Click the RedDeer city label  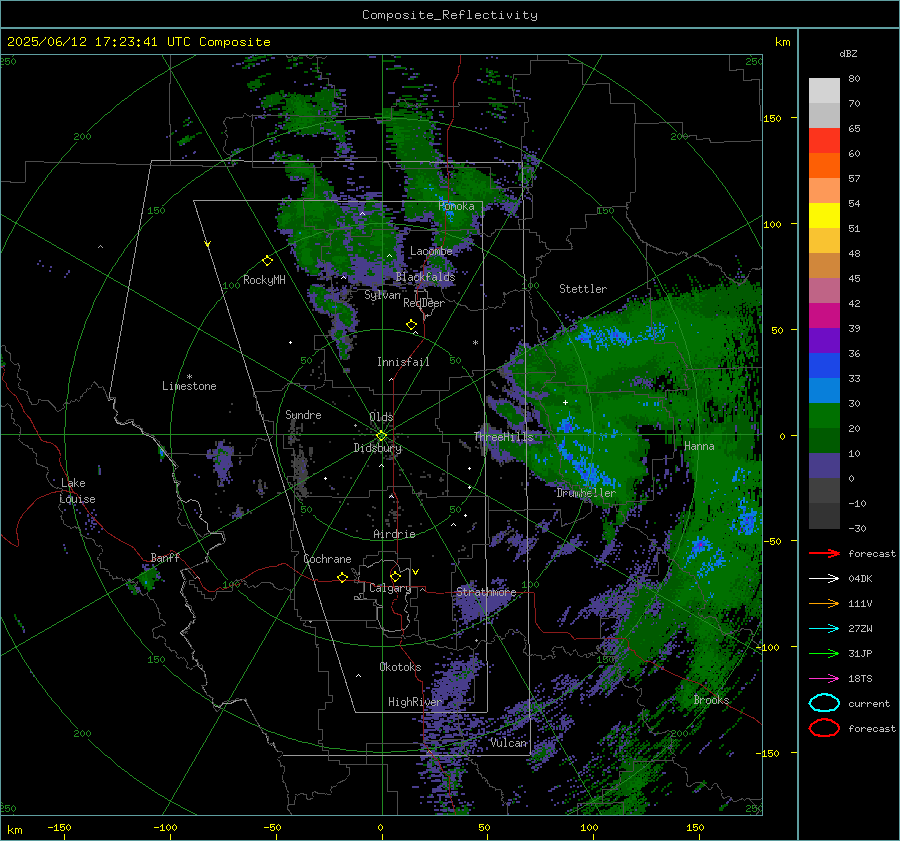pos(424,303)
